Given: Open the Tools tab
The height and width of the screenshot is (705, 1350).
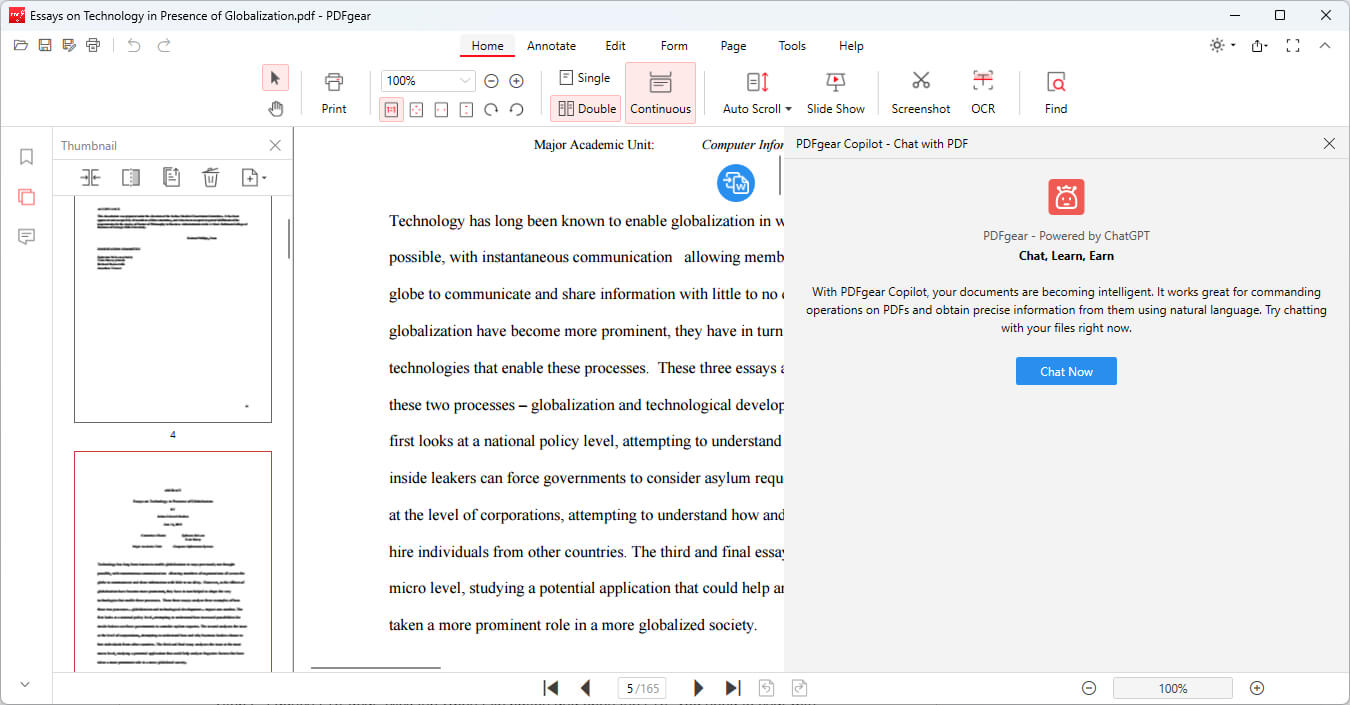Looking at the screenshot, I should pyautogui.click(x=792, y=46).
